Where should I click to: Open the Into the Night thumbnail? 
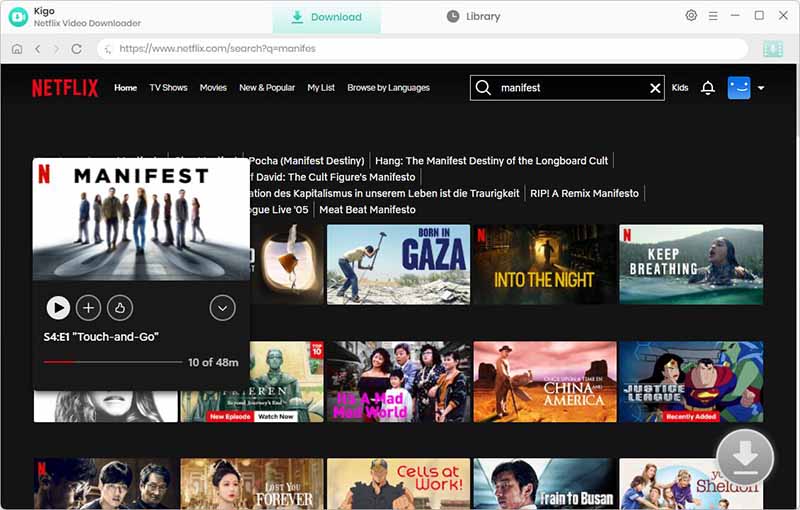point(545,265)
